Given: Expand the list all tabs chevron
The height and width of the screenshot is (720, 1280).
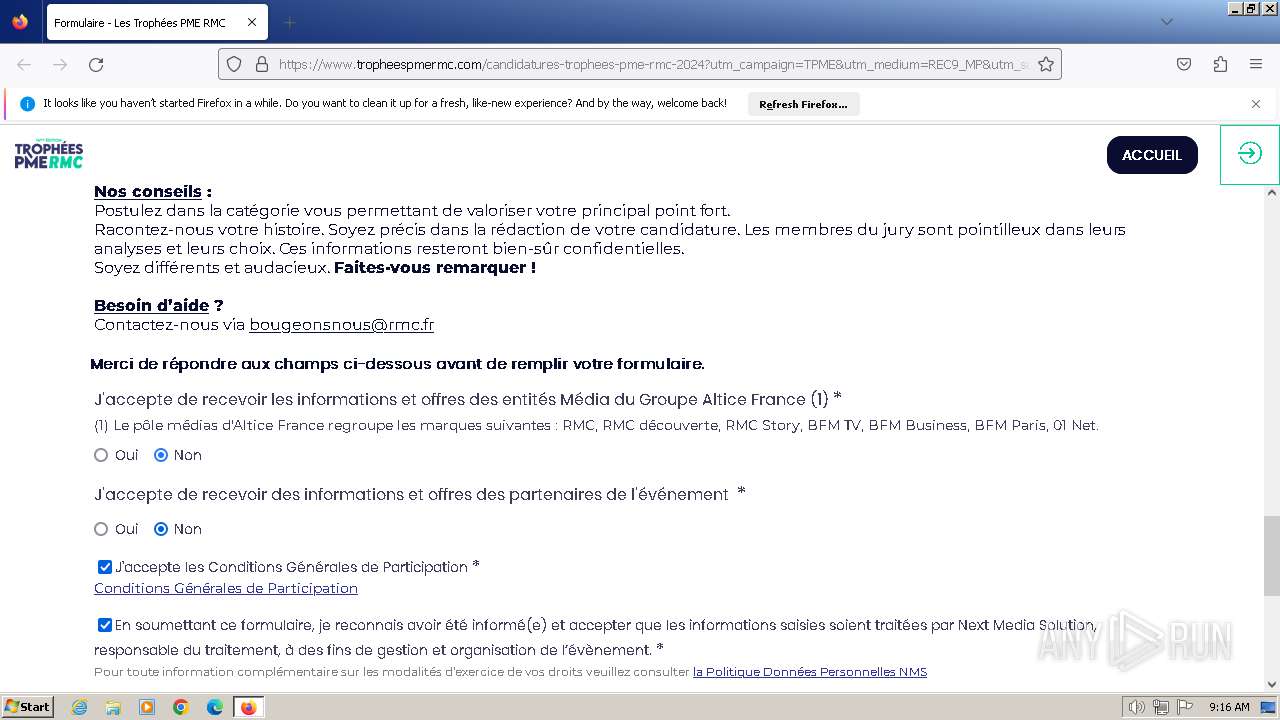Looking at the screenshot, I should (1166, 22).
